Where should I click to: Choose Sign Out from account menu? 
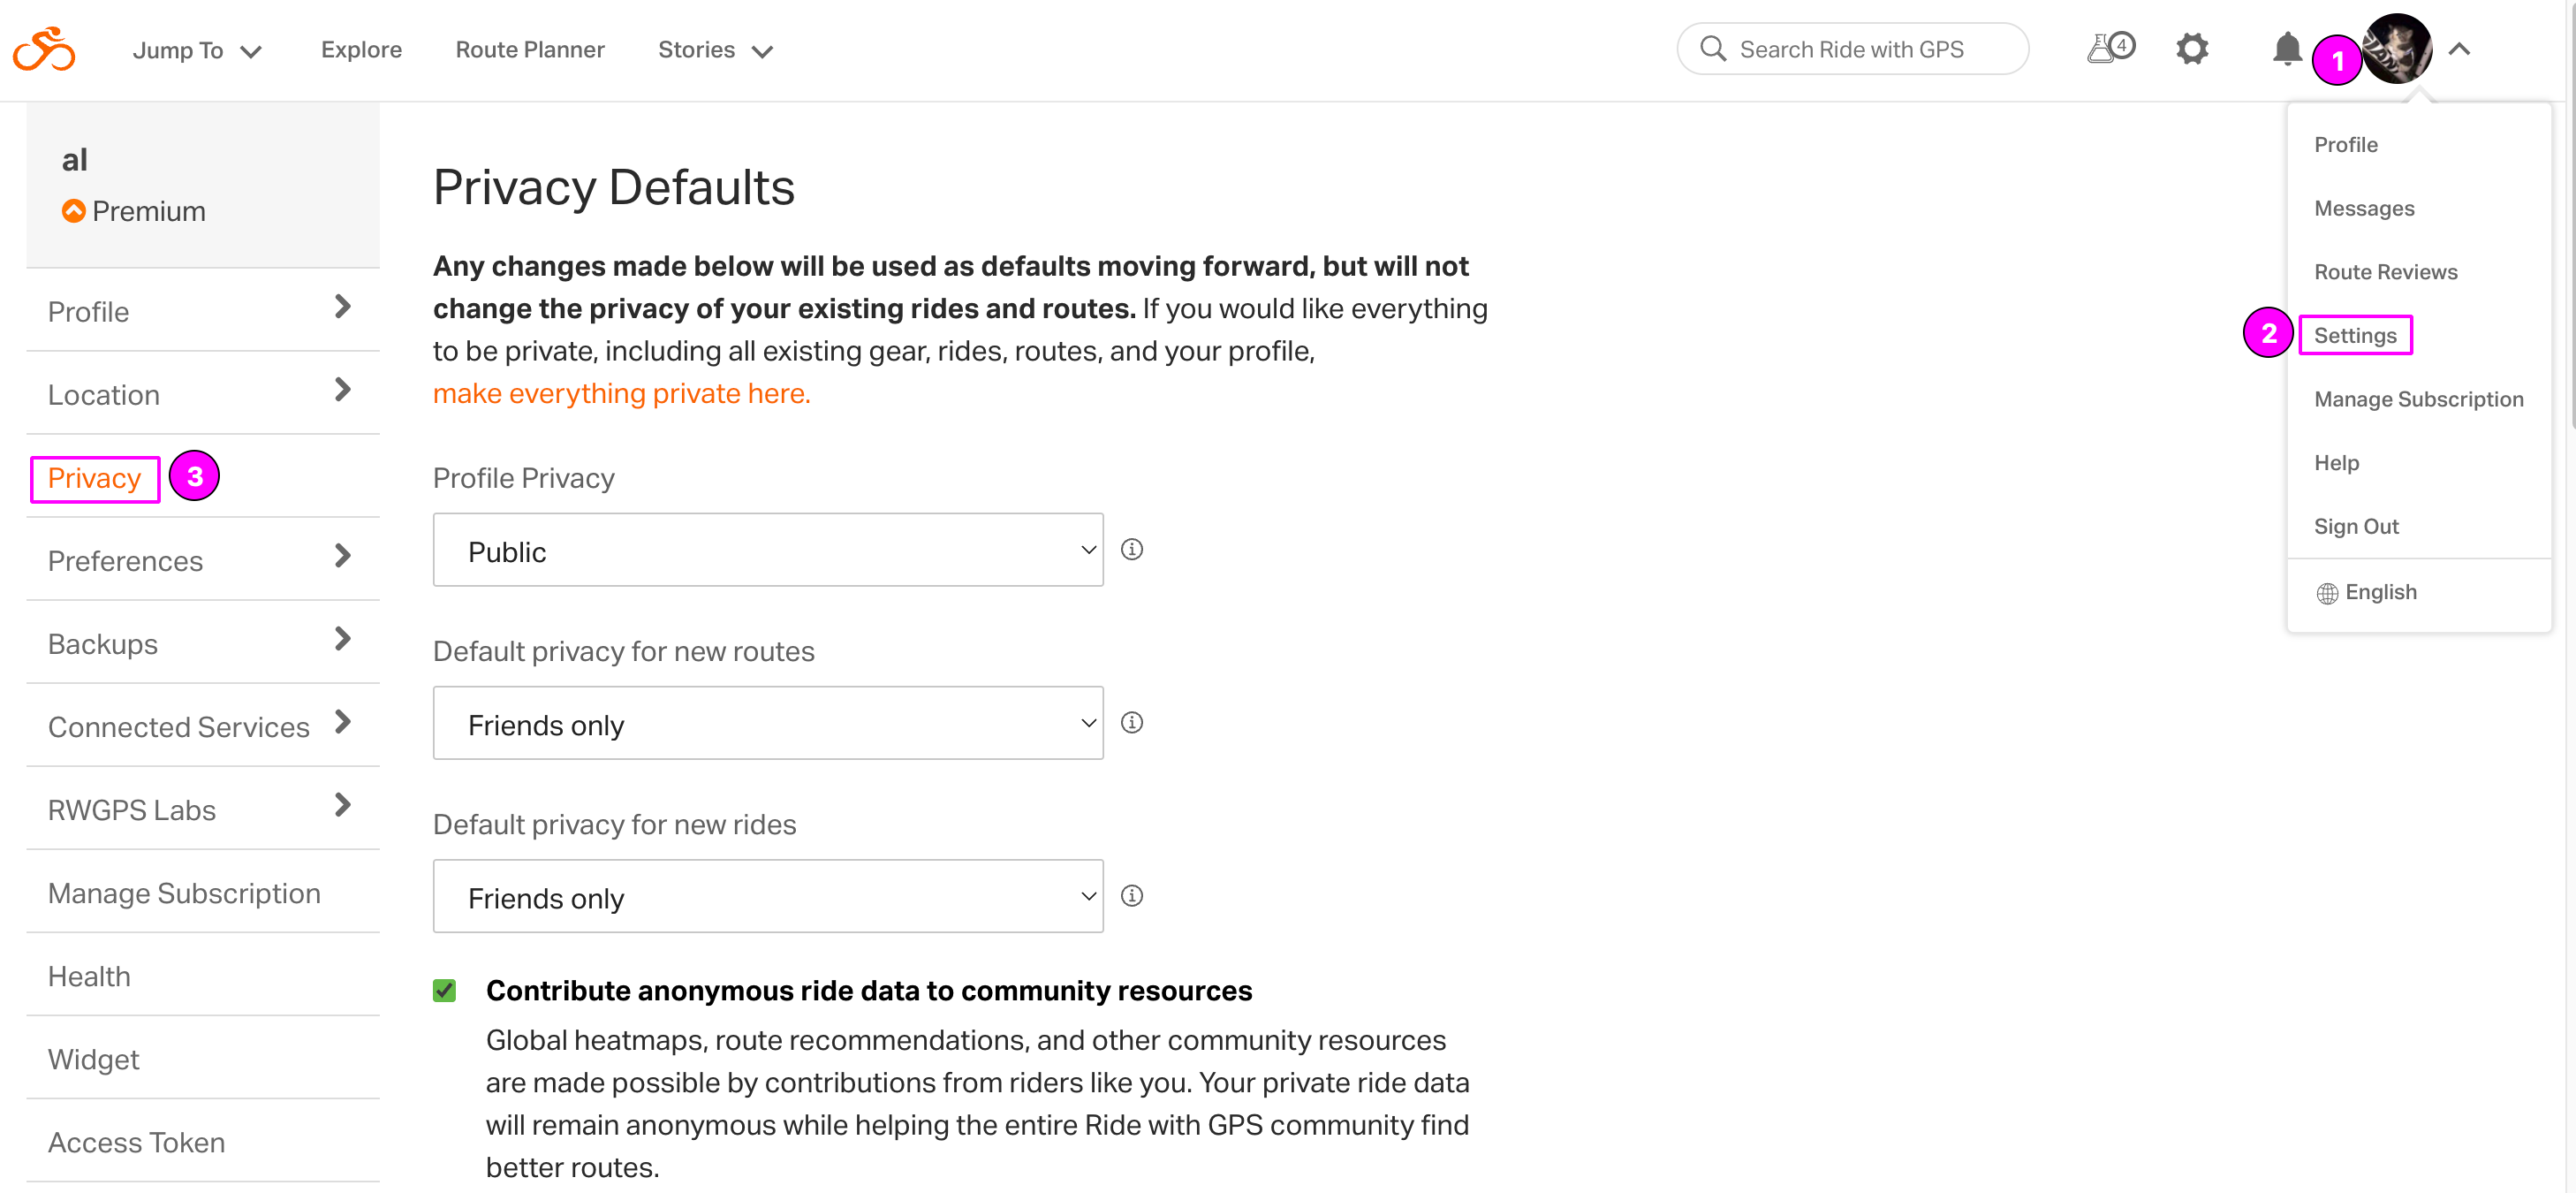pyautogui.click(x=2355, y=526)
